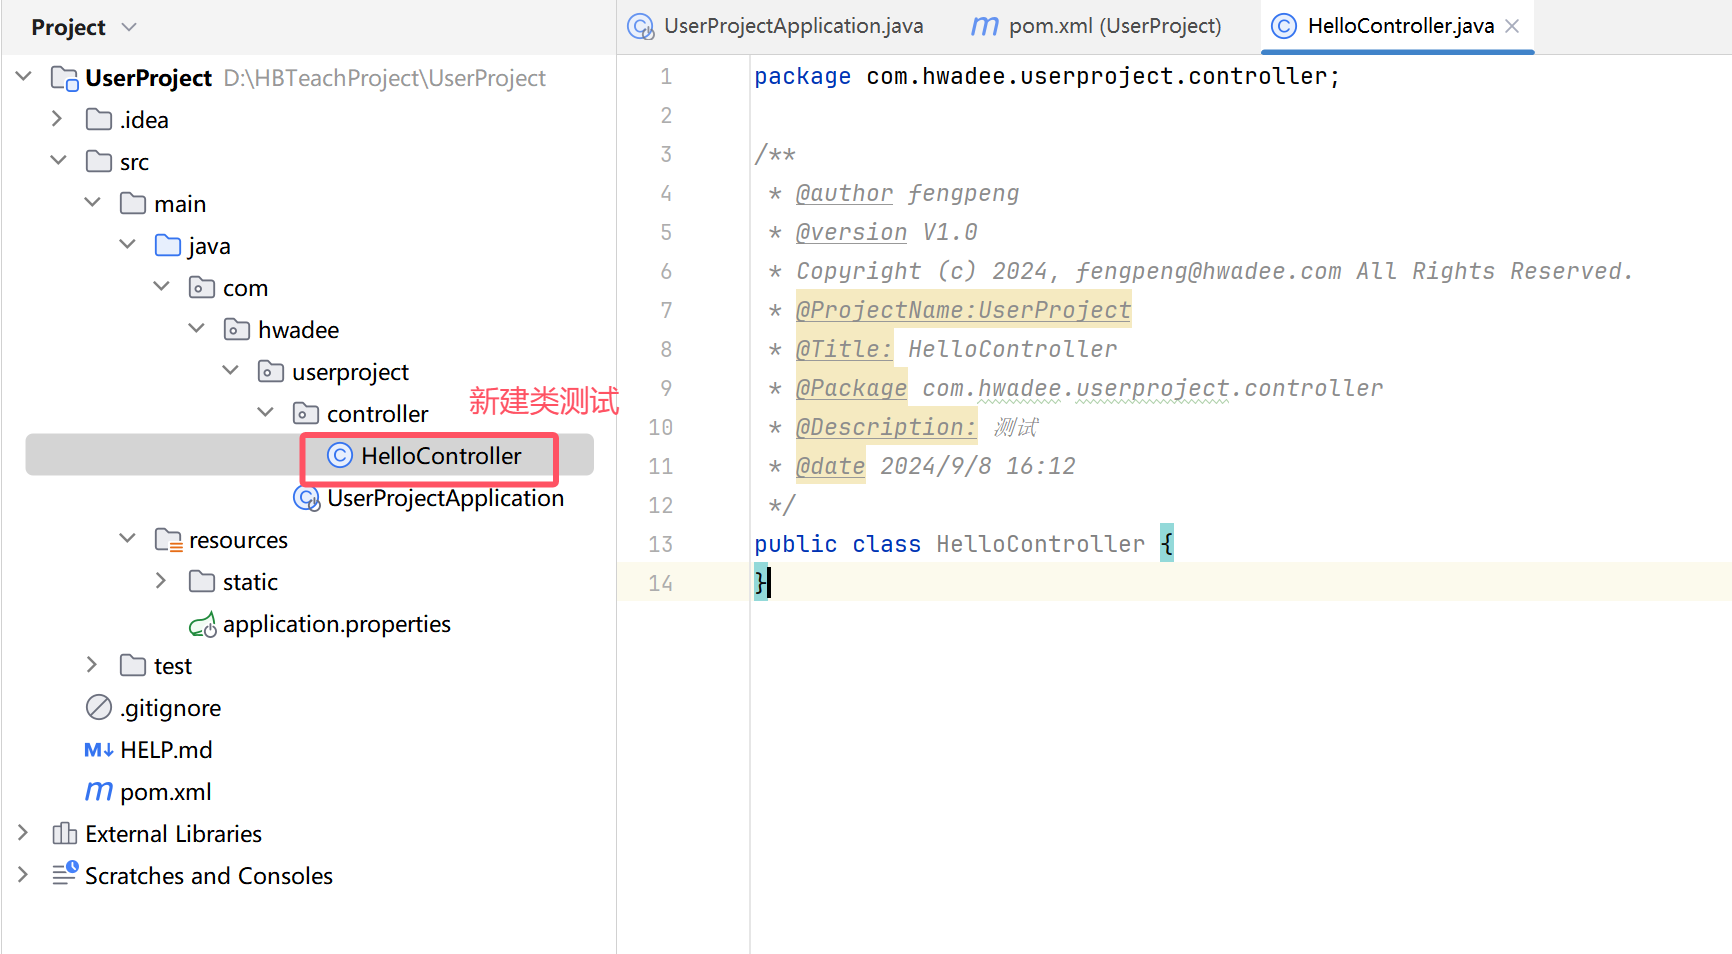
Task: Click the main folder icon
Action: [x=133, y=203]
